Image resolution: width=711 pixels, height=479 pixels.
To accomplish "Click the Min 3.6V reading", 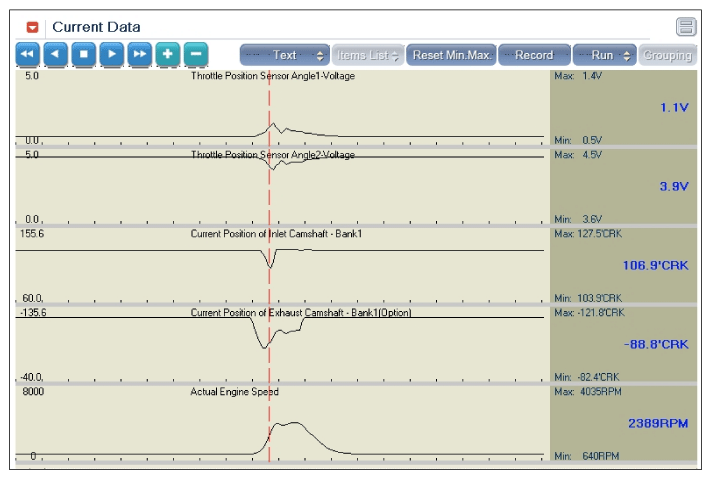I will pyautogui.click(x=578, y=219).
